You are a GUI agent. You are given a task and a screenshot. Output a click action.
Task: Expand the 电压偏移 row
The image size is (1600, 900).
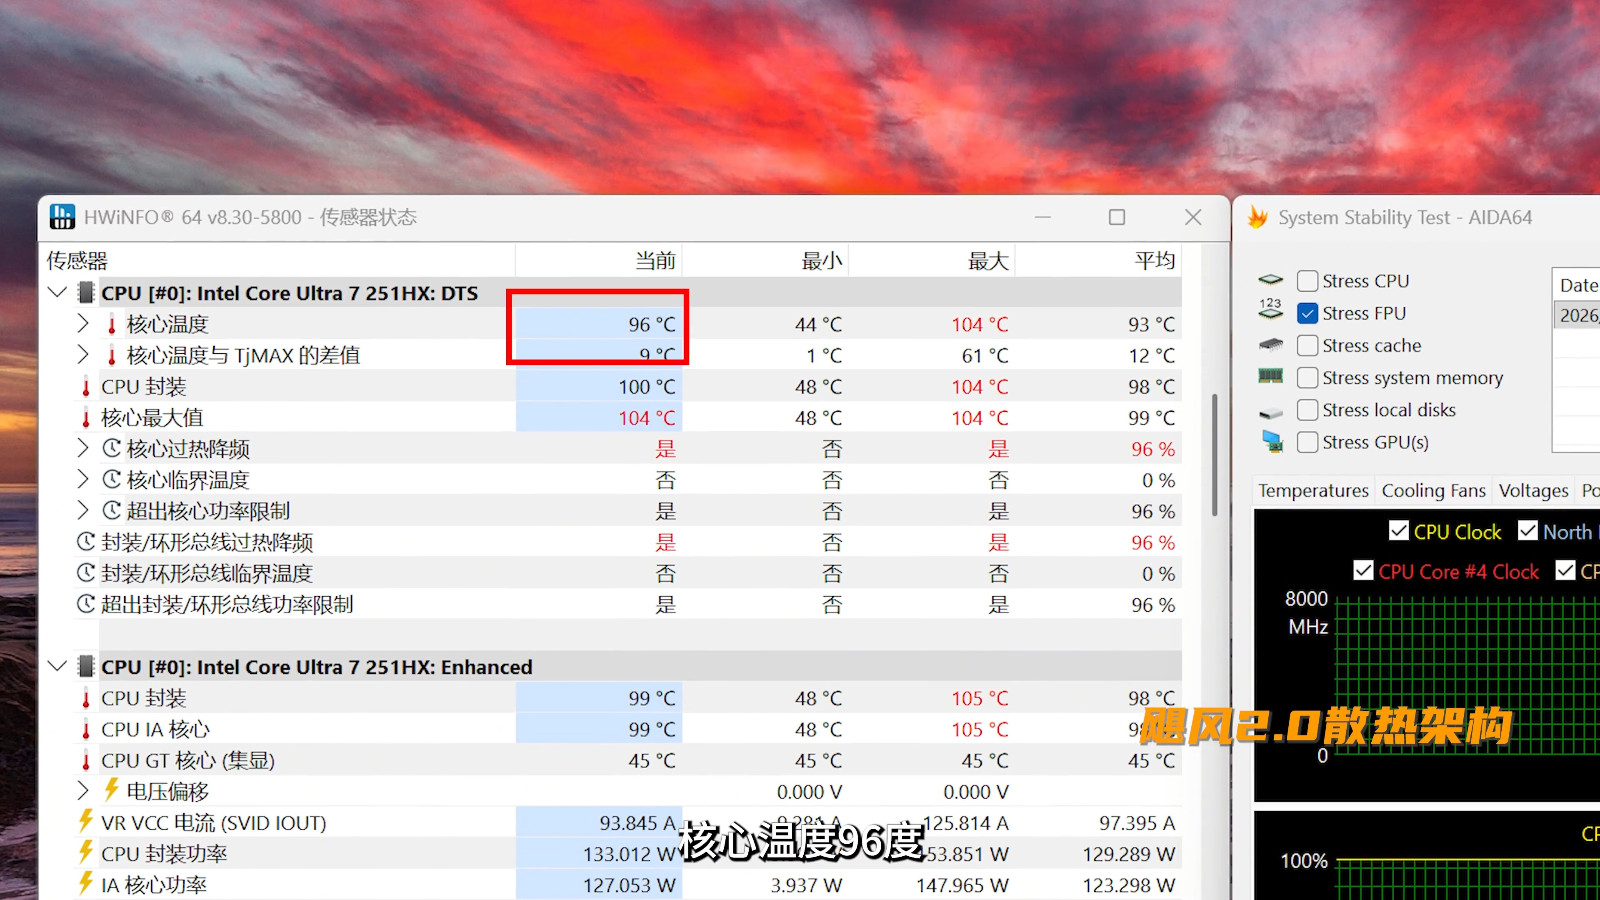coord(83,791)
